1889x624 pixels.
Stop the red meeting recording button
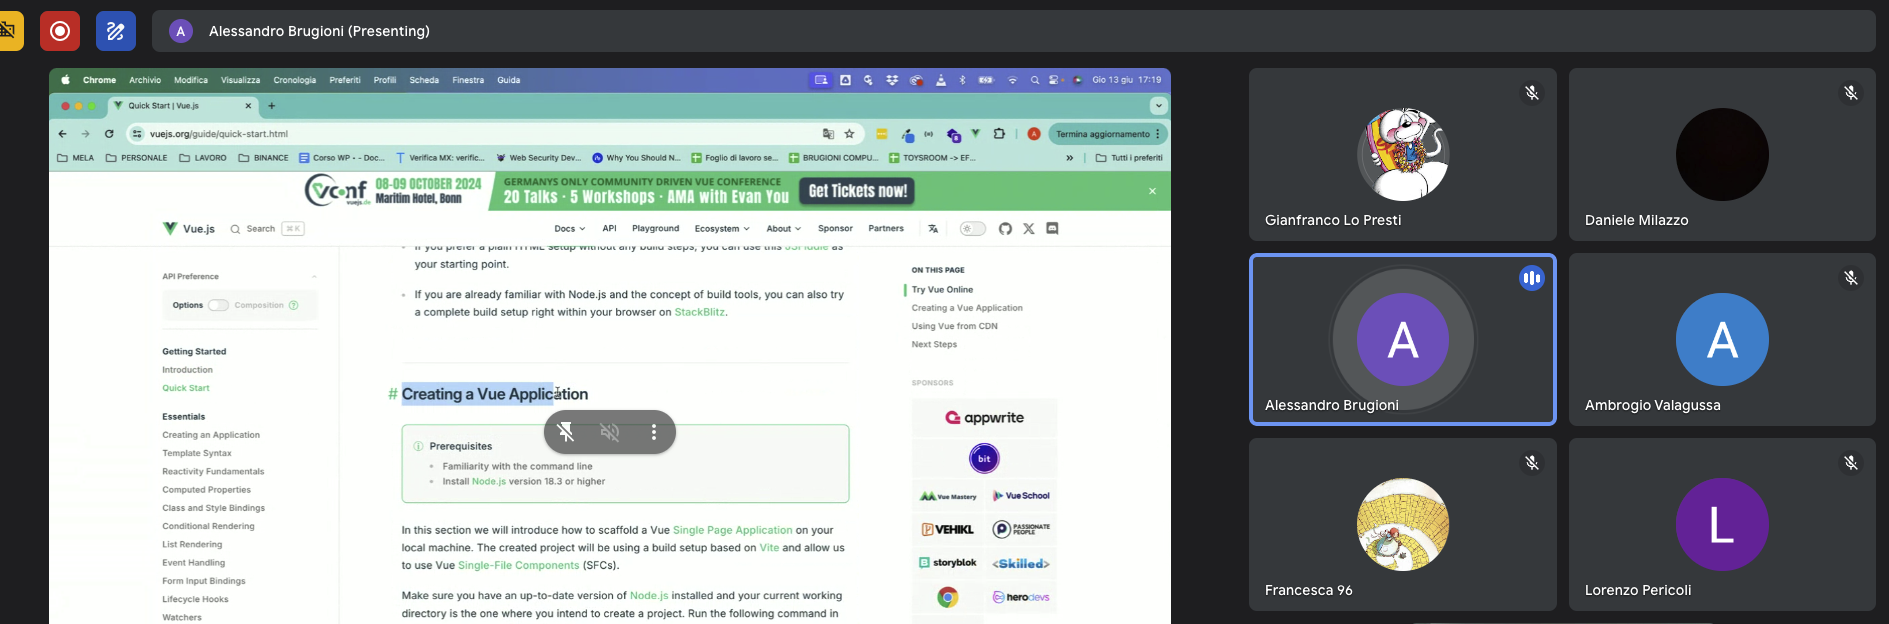coord(60,31)
